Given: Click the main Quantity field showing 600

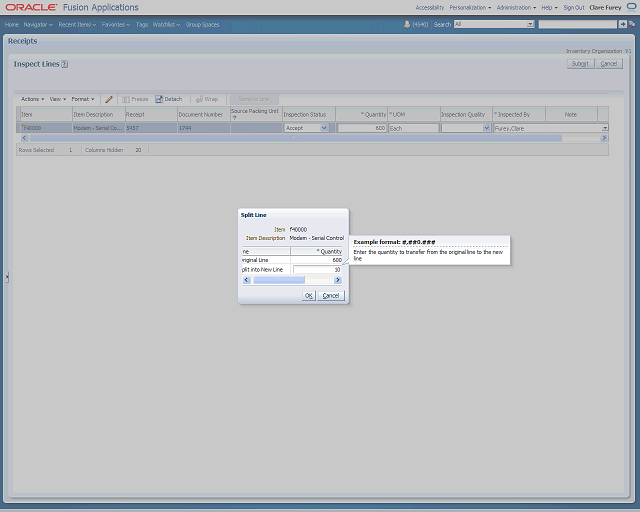Looking at the screenshot, I should click(362, 128).
